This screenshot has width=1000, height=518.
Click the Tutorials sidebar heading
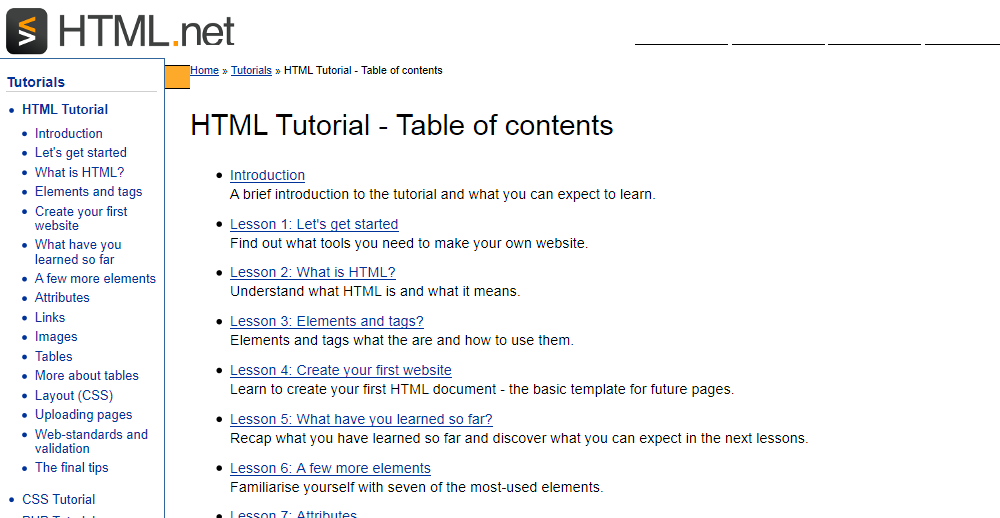[x=36, y=82]
